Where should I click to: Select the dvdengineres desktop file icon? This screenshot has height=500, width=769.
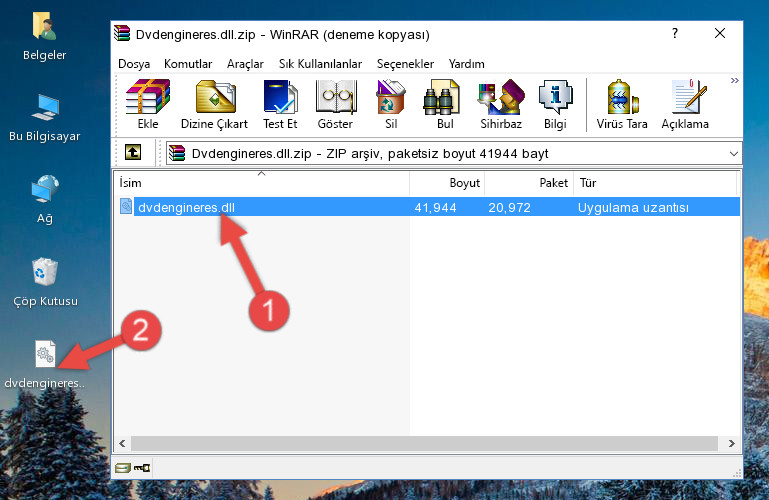[x=45, y=365]
